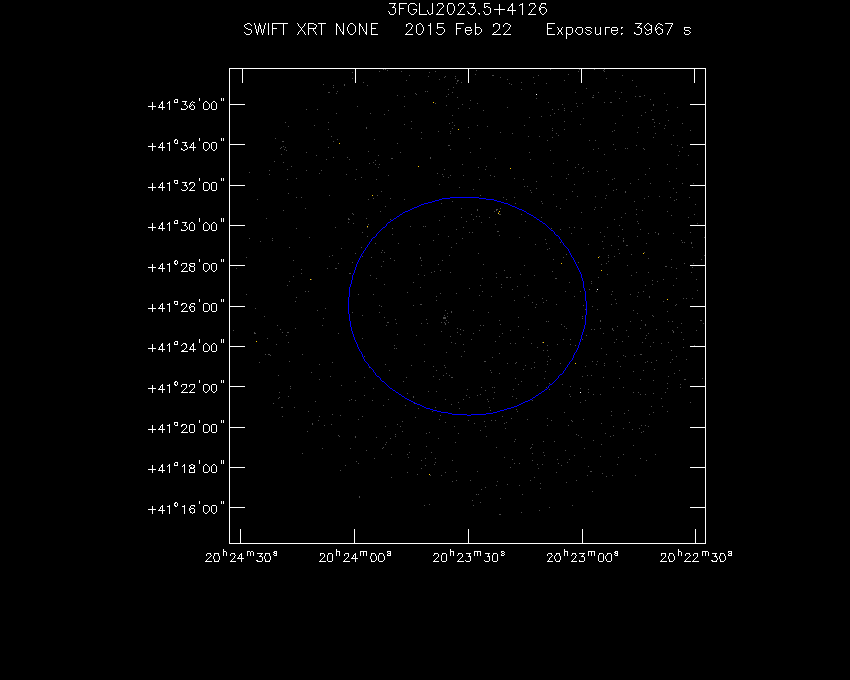850x680 pixels.
Task: Click the declination label +41°20'00"
Action: (186, 428)
